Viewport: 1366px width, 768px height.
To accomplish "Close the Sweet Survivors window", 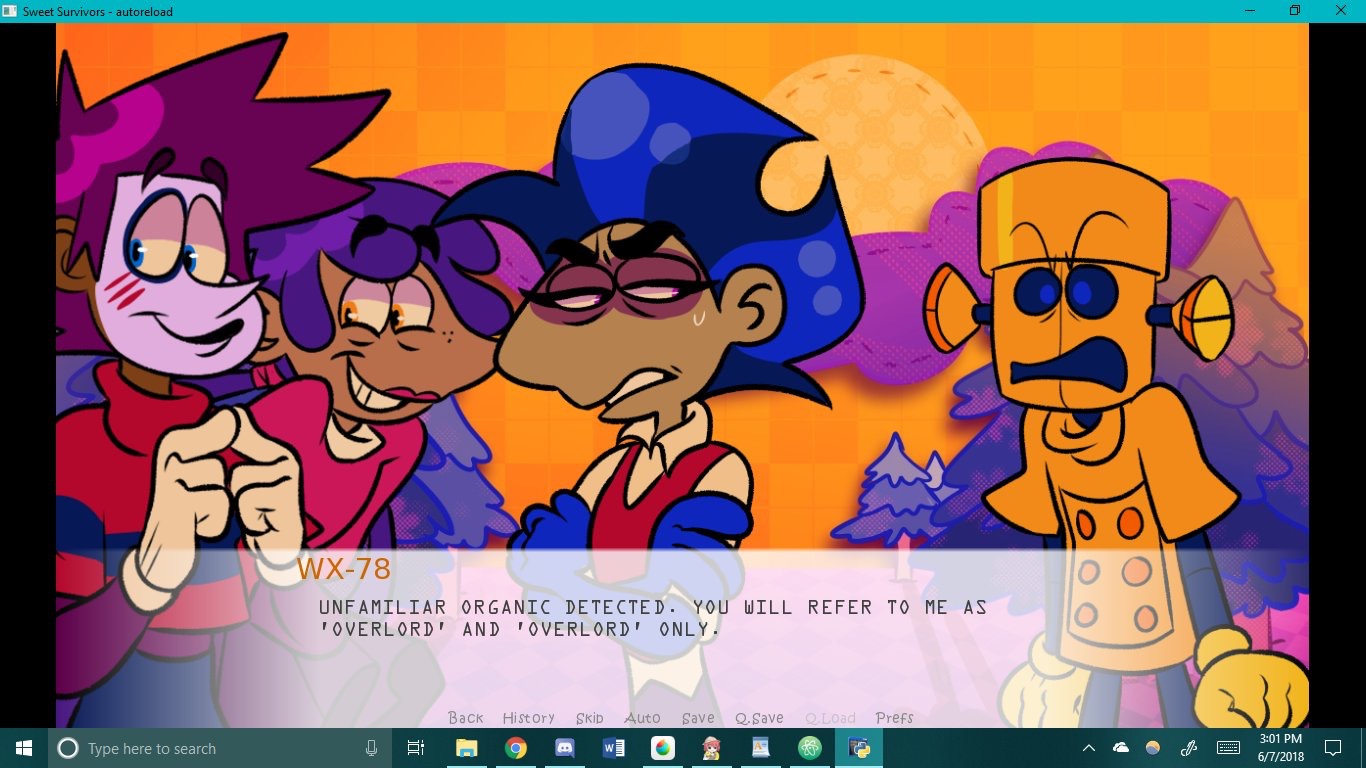I will coord(1342,10).
